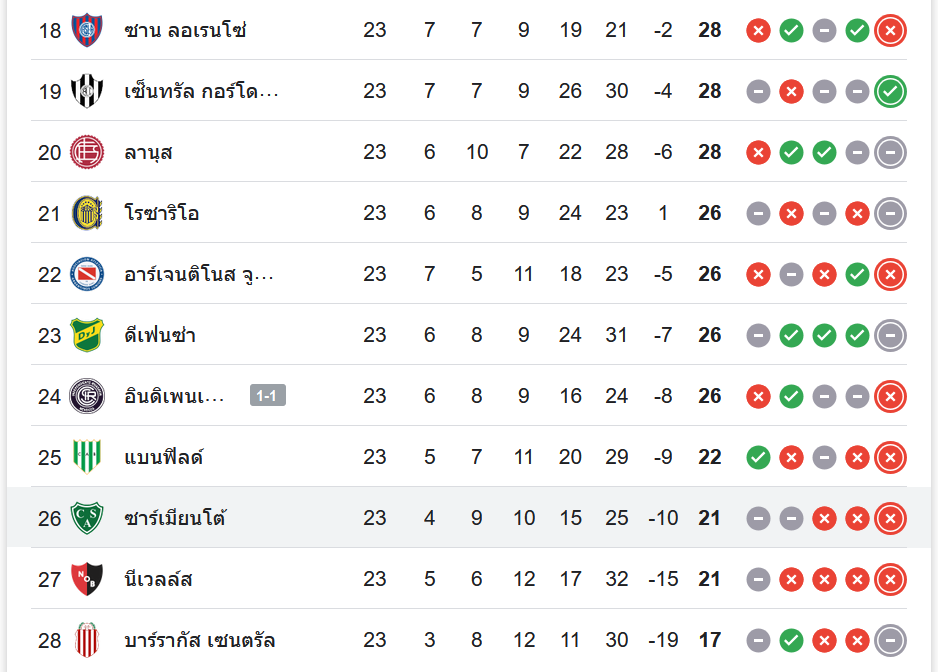This screenshot has width=938, height=672.
Task: Click Banfield's green win form icon
Action: (758, 457)
